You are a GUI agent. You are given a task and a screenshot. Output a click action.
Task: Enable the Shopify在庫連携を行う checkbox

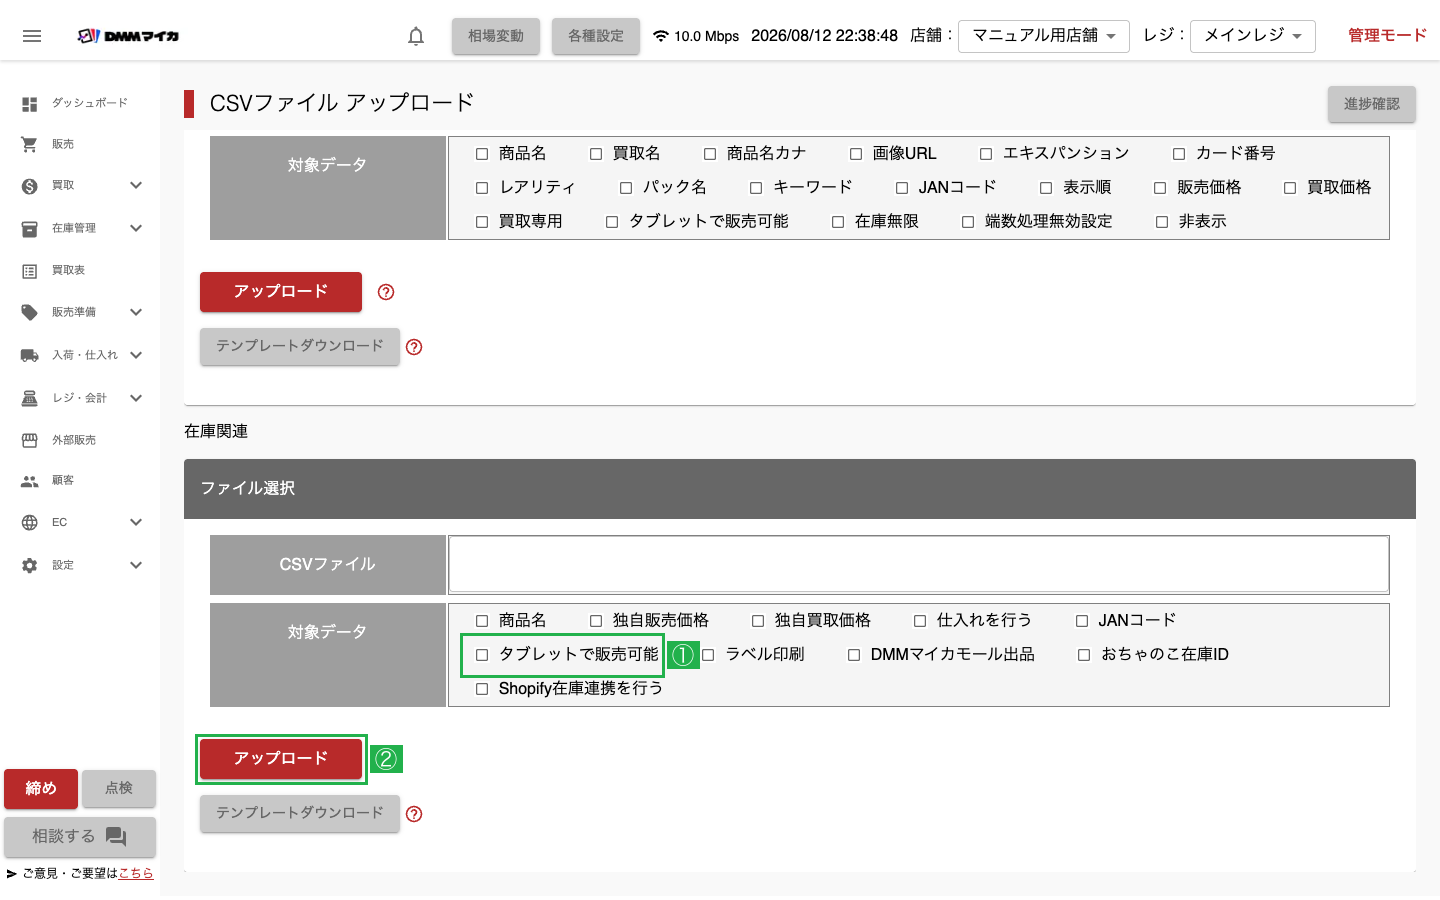click(x=482, y=689)
